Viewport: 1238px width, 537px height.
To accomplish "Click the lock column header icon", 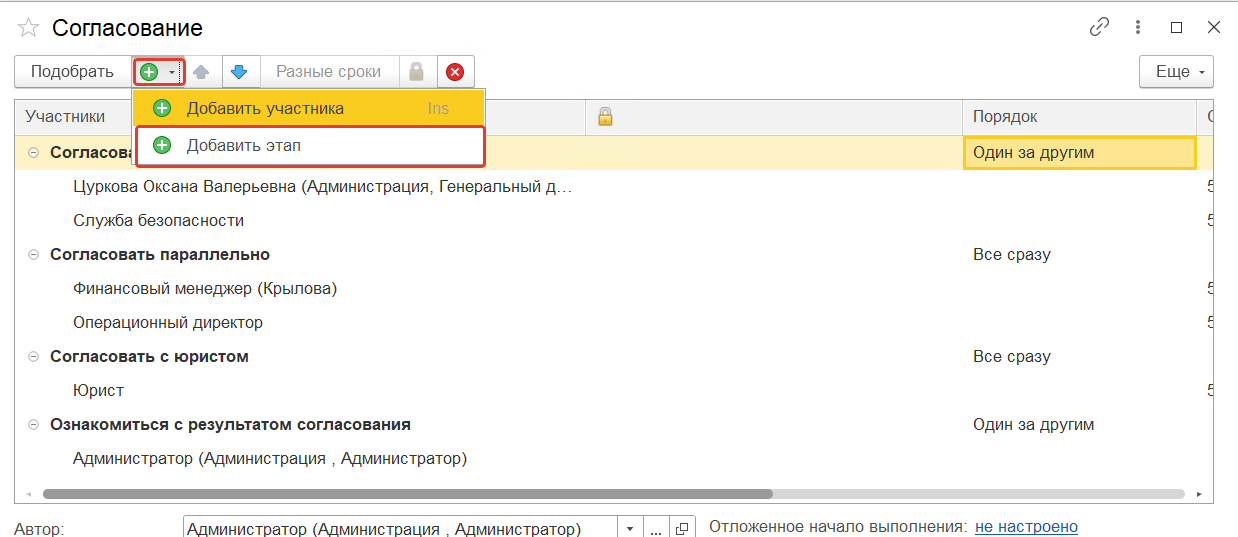I will 604,117.
